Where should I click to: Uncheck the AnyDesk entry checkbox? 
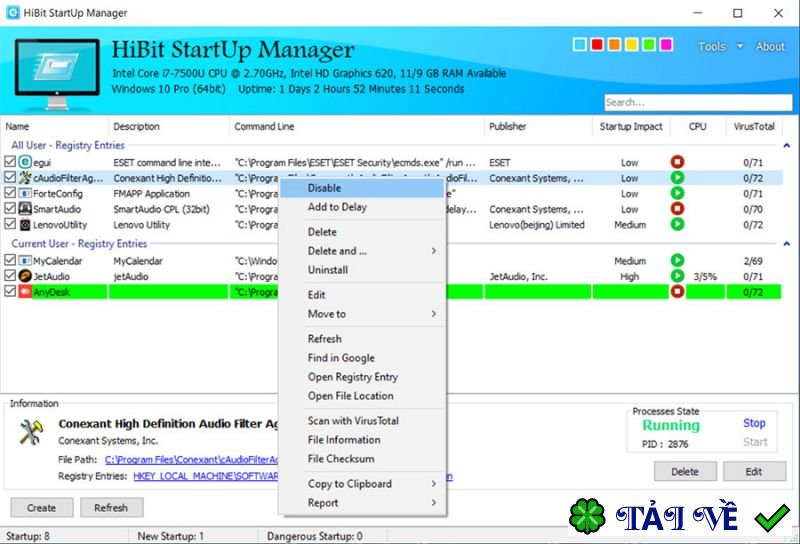[x=10, y=291]
